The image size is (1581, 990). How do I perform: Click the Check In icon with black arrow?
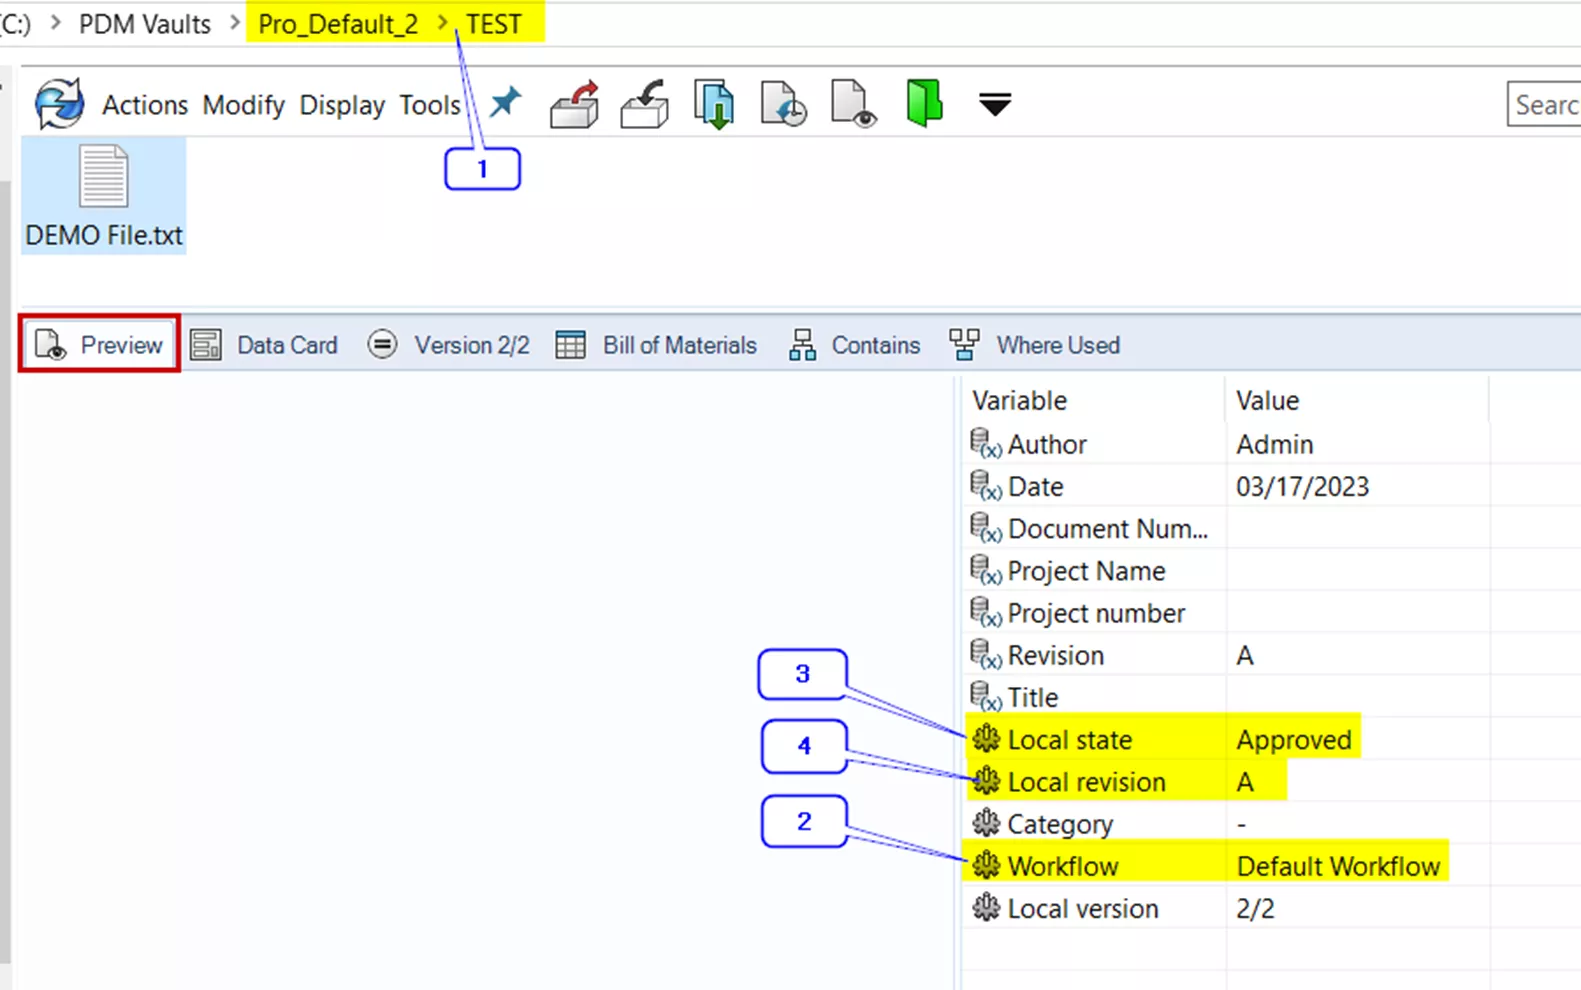pyautogui.click(x=645, y=104)
